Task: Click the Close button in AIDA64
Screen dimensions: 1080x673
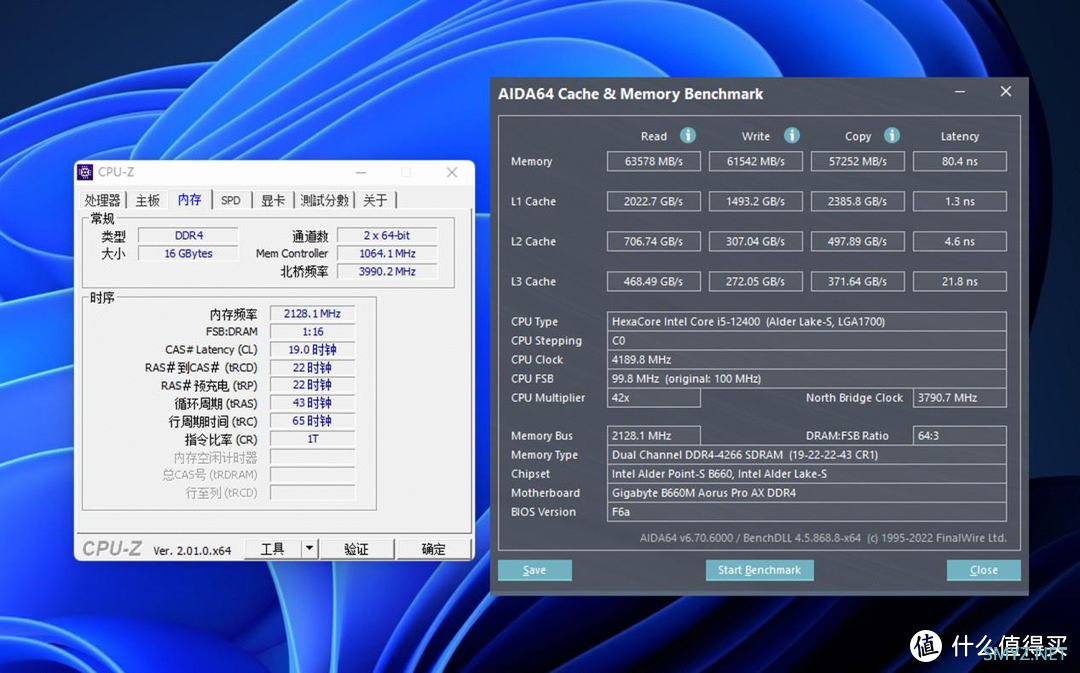Action: click(984, 570)
